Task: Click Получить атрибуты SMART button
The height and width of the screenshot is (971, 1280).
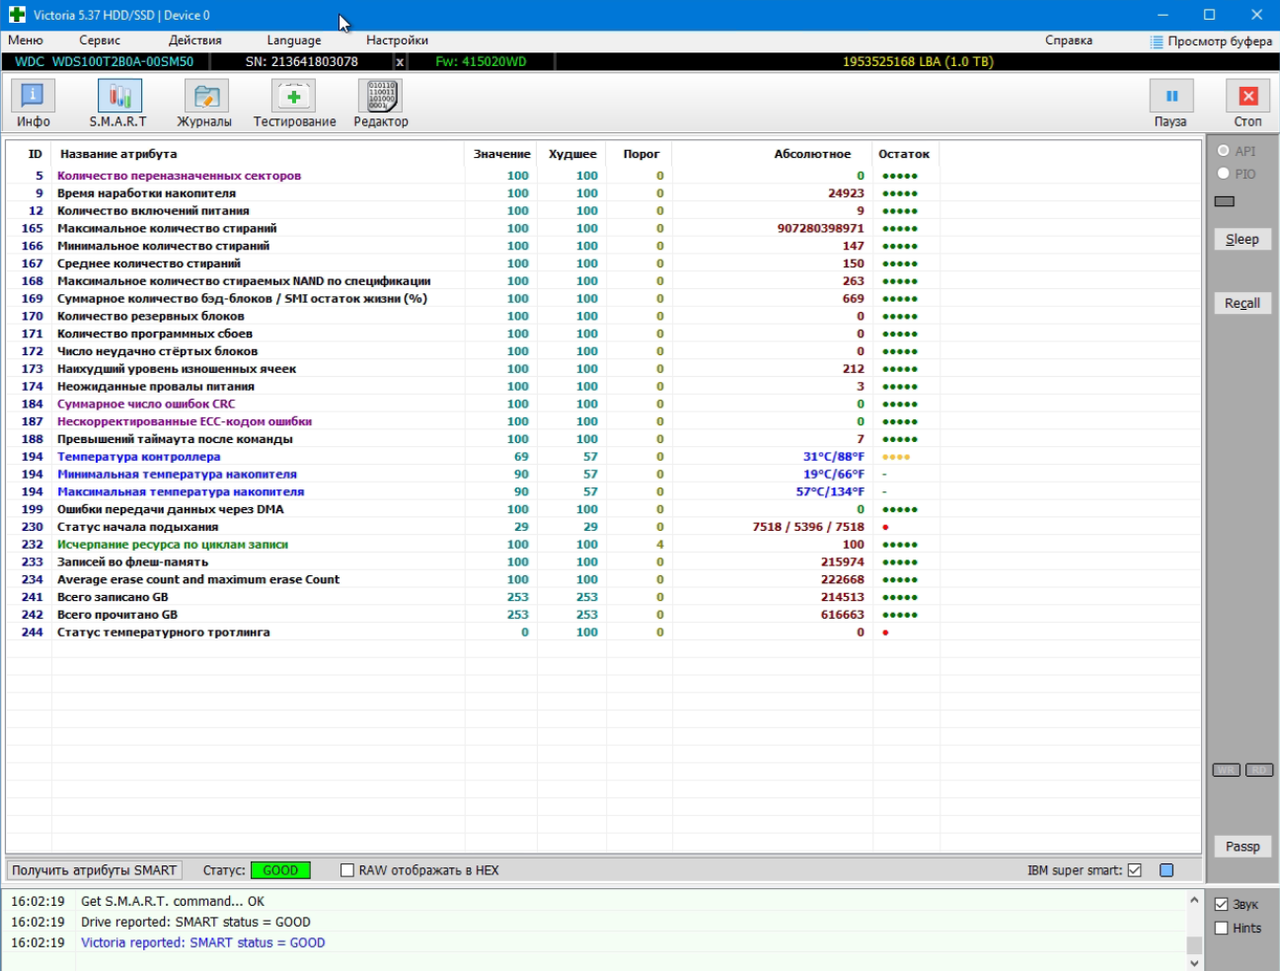Action: coord(94,871)
